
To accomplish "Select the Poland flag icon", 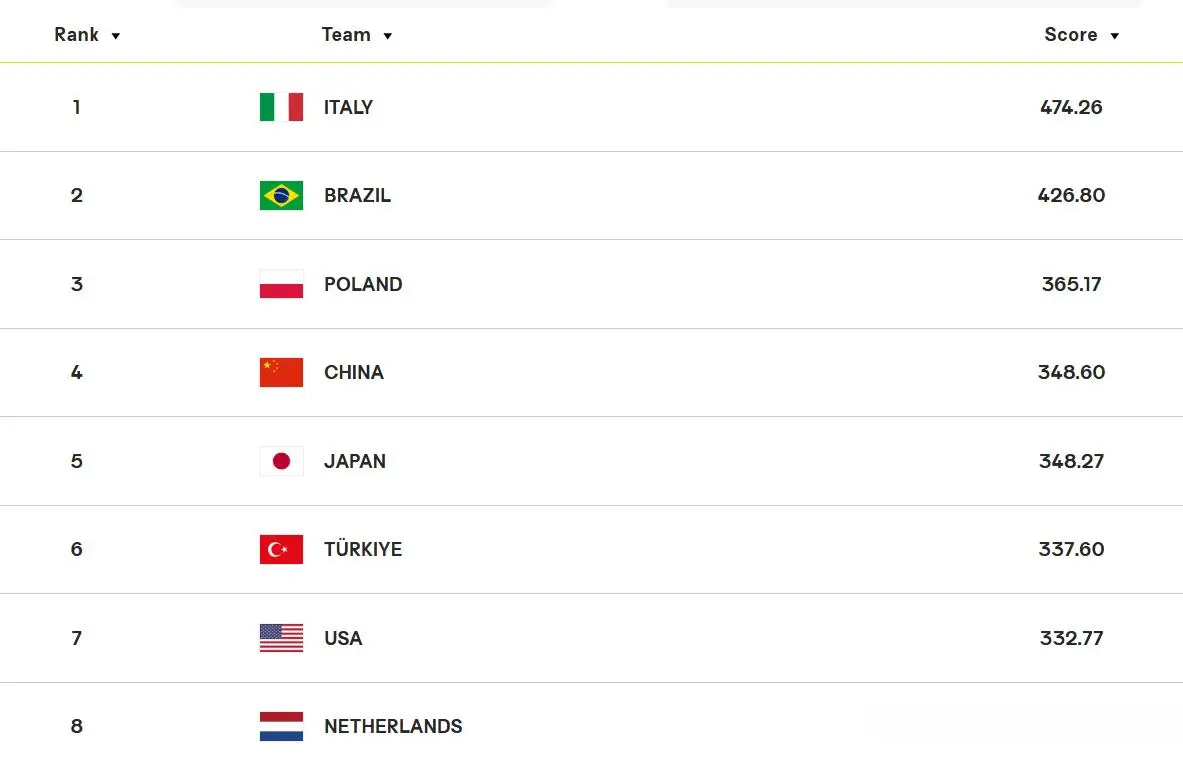I will click(x=281, y=284).
